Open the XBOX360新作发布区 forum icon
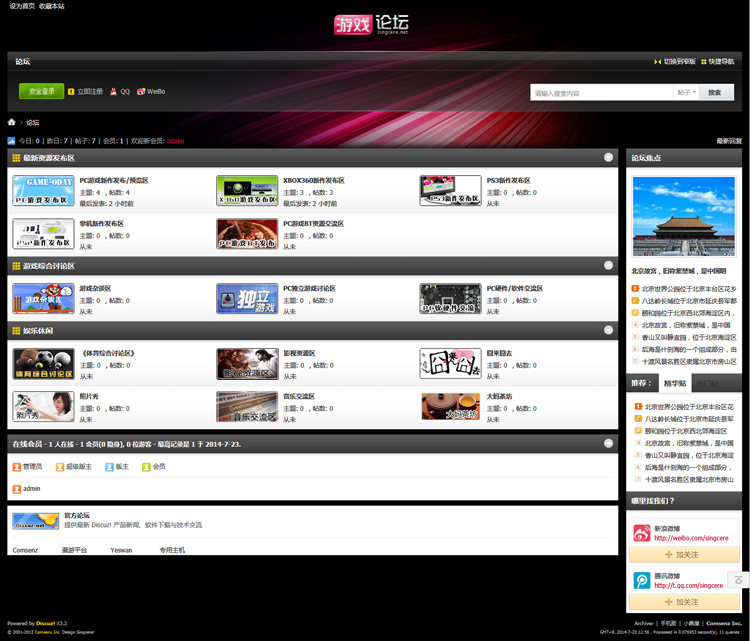This screenshot has height=641, width=750. (247, 190)
